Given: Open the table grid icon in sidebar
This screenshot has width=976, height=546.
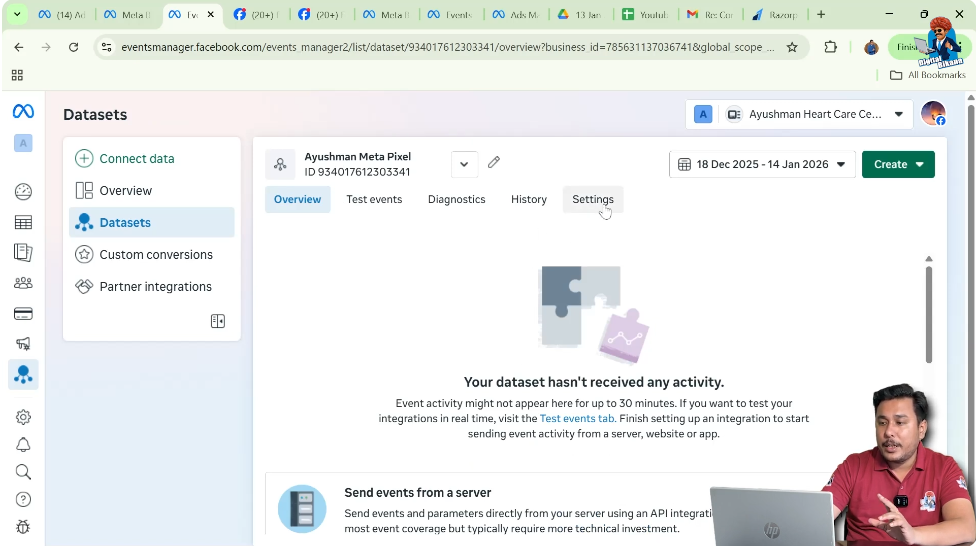Looking at the screenshot, I should [23, 222].
